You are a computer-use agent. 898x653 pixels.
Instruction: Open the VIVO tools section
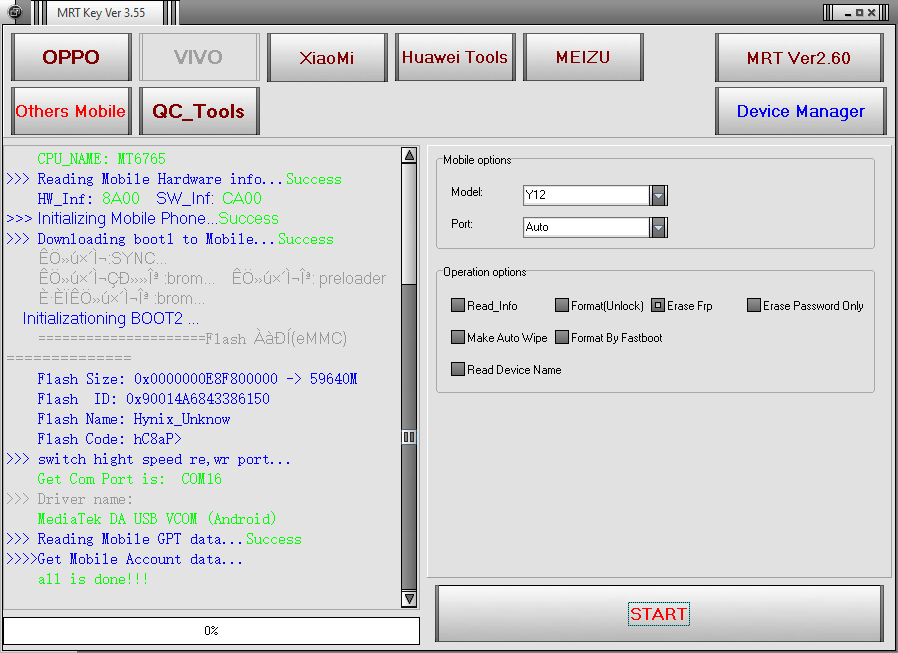tap(199, 57)
